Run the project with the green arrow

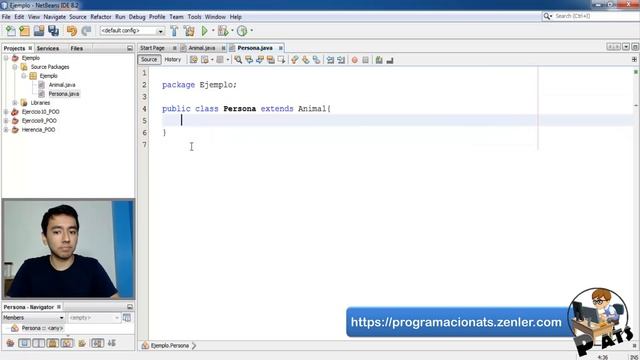[x=204, y=31]
